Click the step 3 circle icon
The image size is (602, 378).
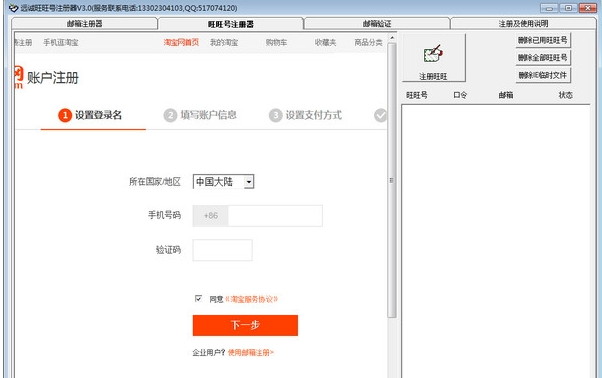tap(275, 115)
